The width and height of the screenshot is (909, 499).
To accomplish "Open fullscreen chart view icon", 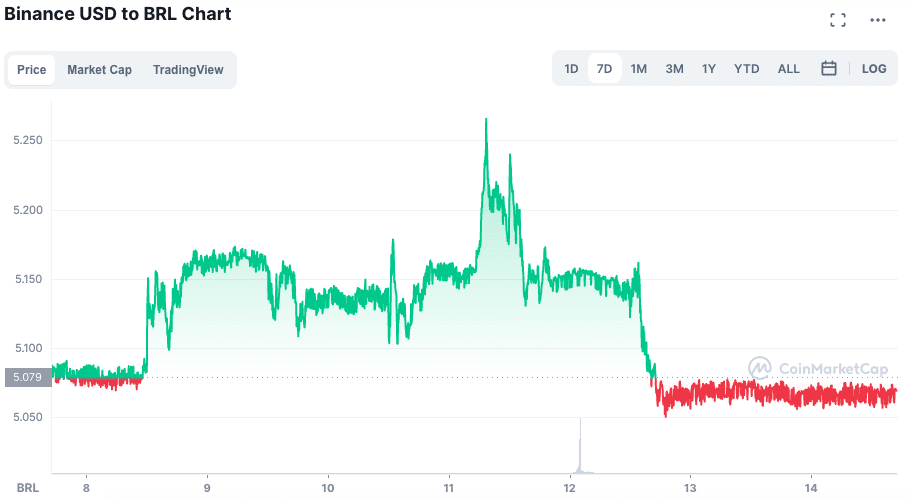I will pos(838,20).
